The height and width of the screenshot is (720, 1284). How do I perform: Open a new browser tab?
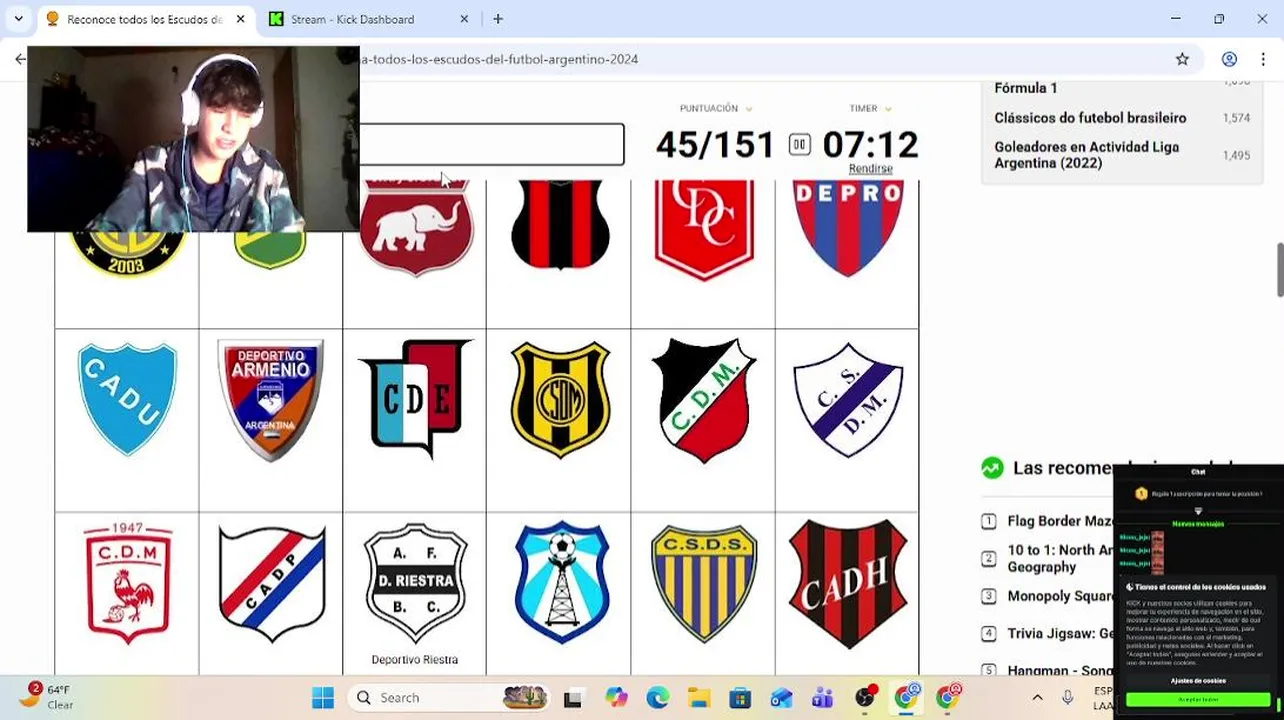tap(498, 19)
